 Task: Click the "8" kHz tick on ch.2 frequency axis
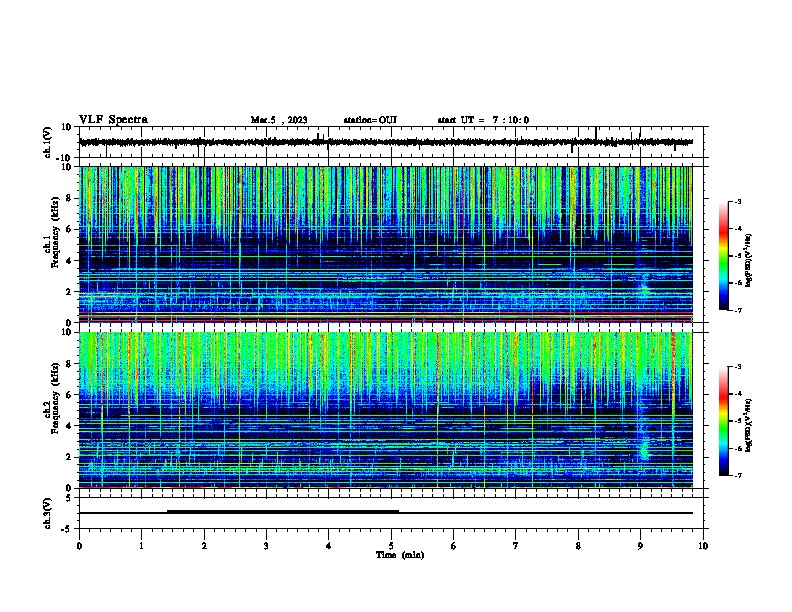(69, 364)
